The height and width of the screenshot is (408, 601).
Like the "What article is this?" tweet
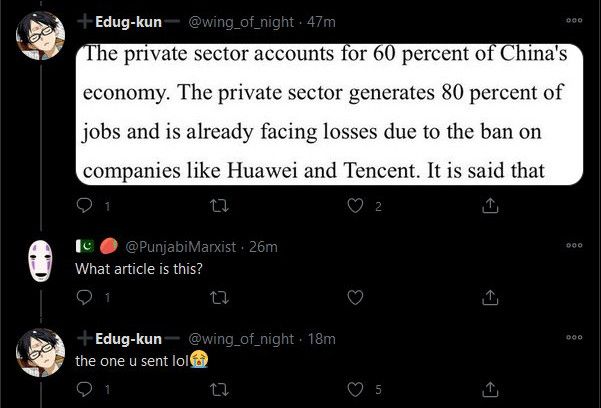(x=353, y=297)
